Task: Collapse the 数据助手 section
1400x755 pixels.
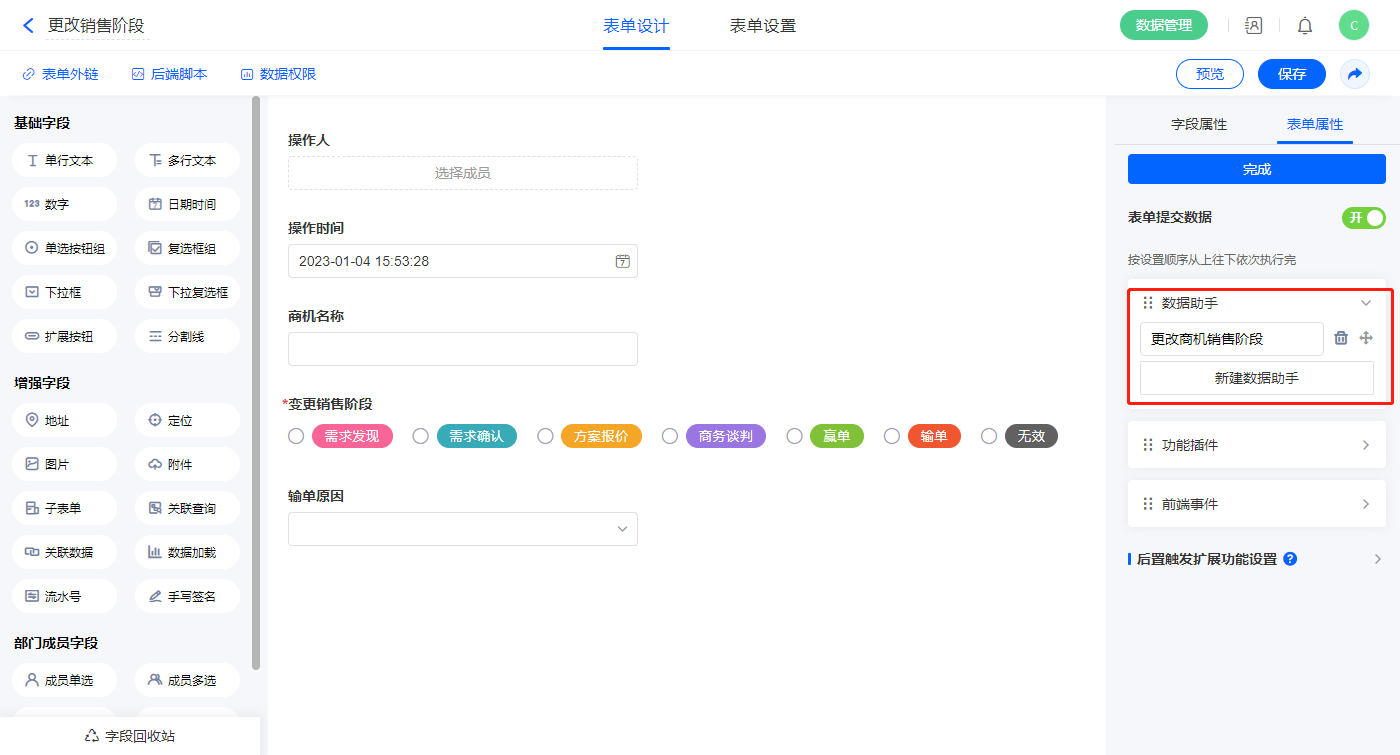Action: click(1365, 303)
